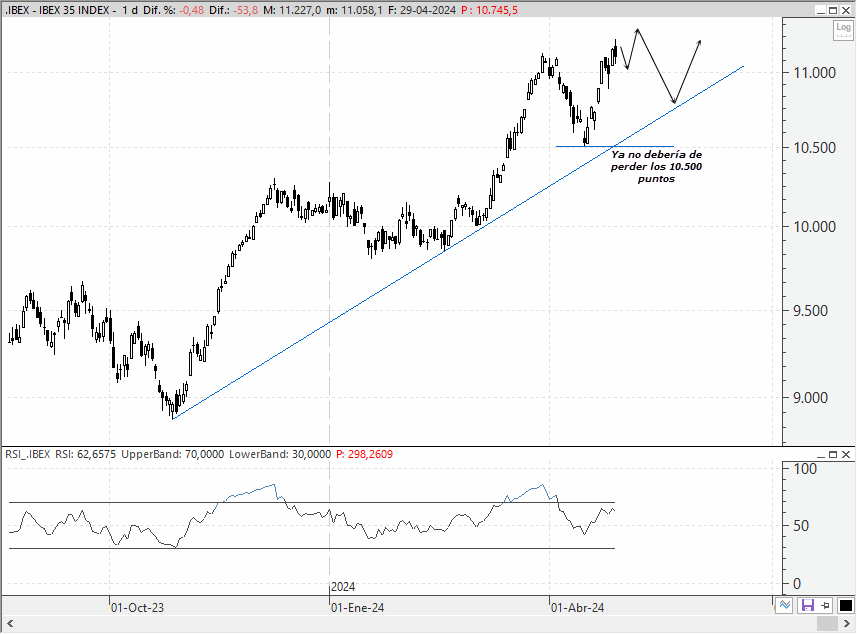The width and height of the screenshot is (857, 634).
Task: Click the RSI axis 100 label
Action: click(805, 468)
